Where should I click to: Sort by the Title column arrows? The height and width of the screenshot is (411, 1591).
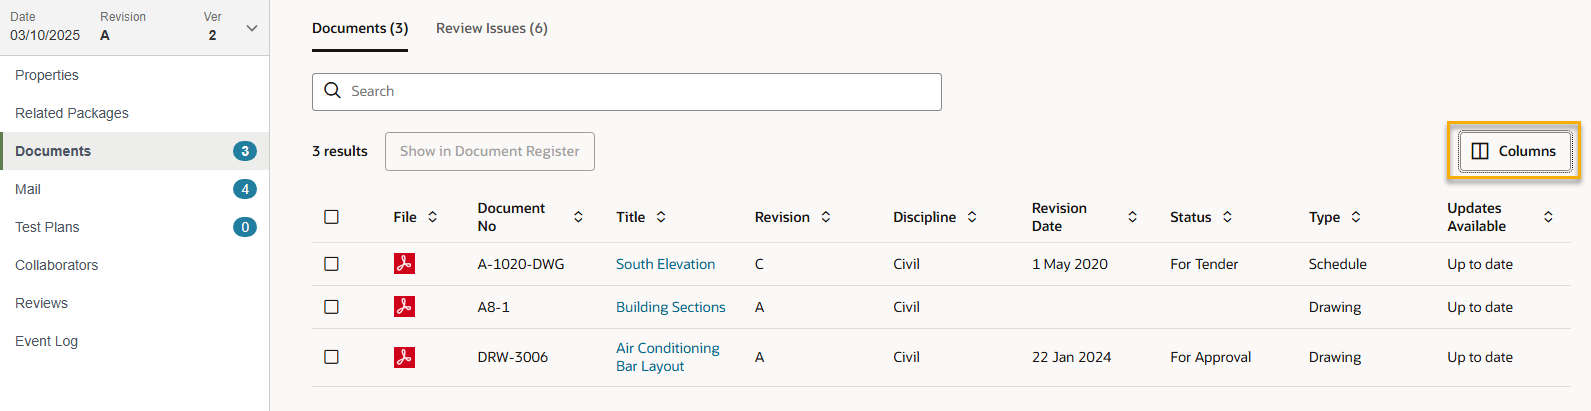coord(661,217)
